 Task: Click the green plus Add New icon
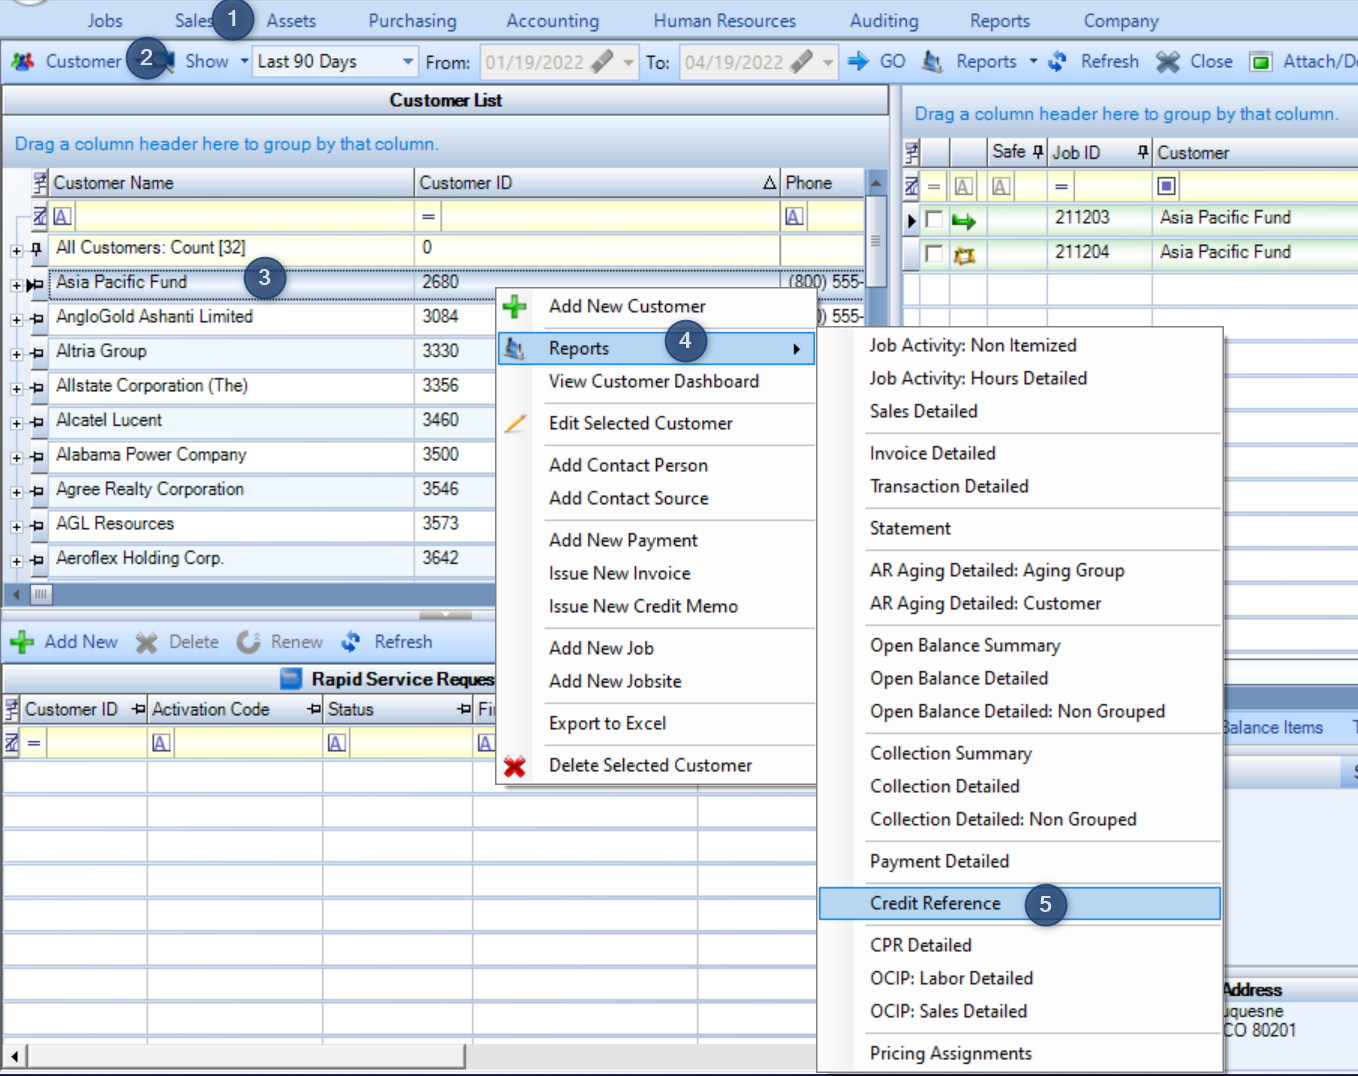22,642
